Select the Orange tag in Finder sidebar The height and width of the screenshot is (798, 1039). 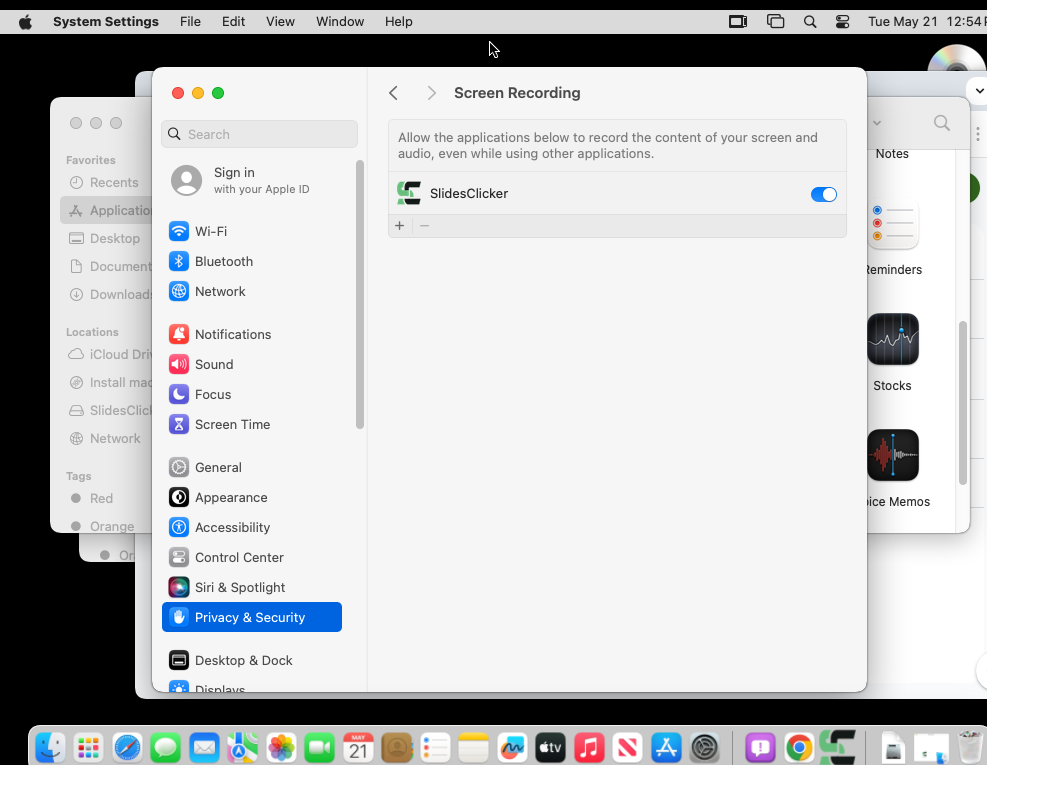(103, 526)
